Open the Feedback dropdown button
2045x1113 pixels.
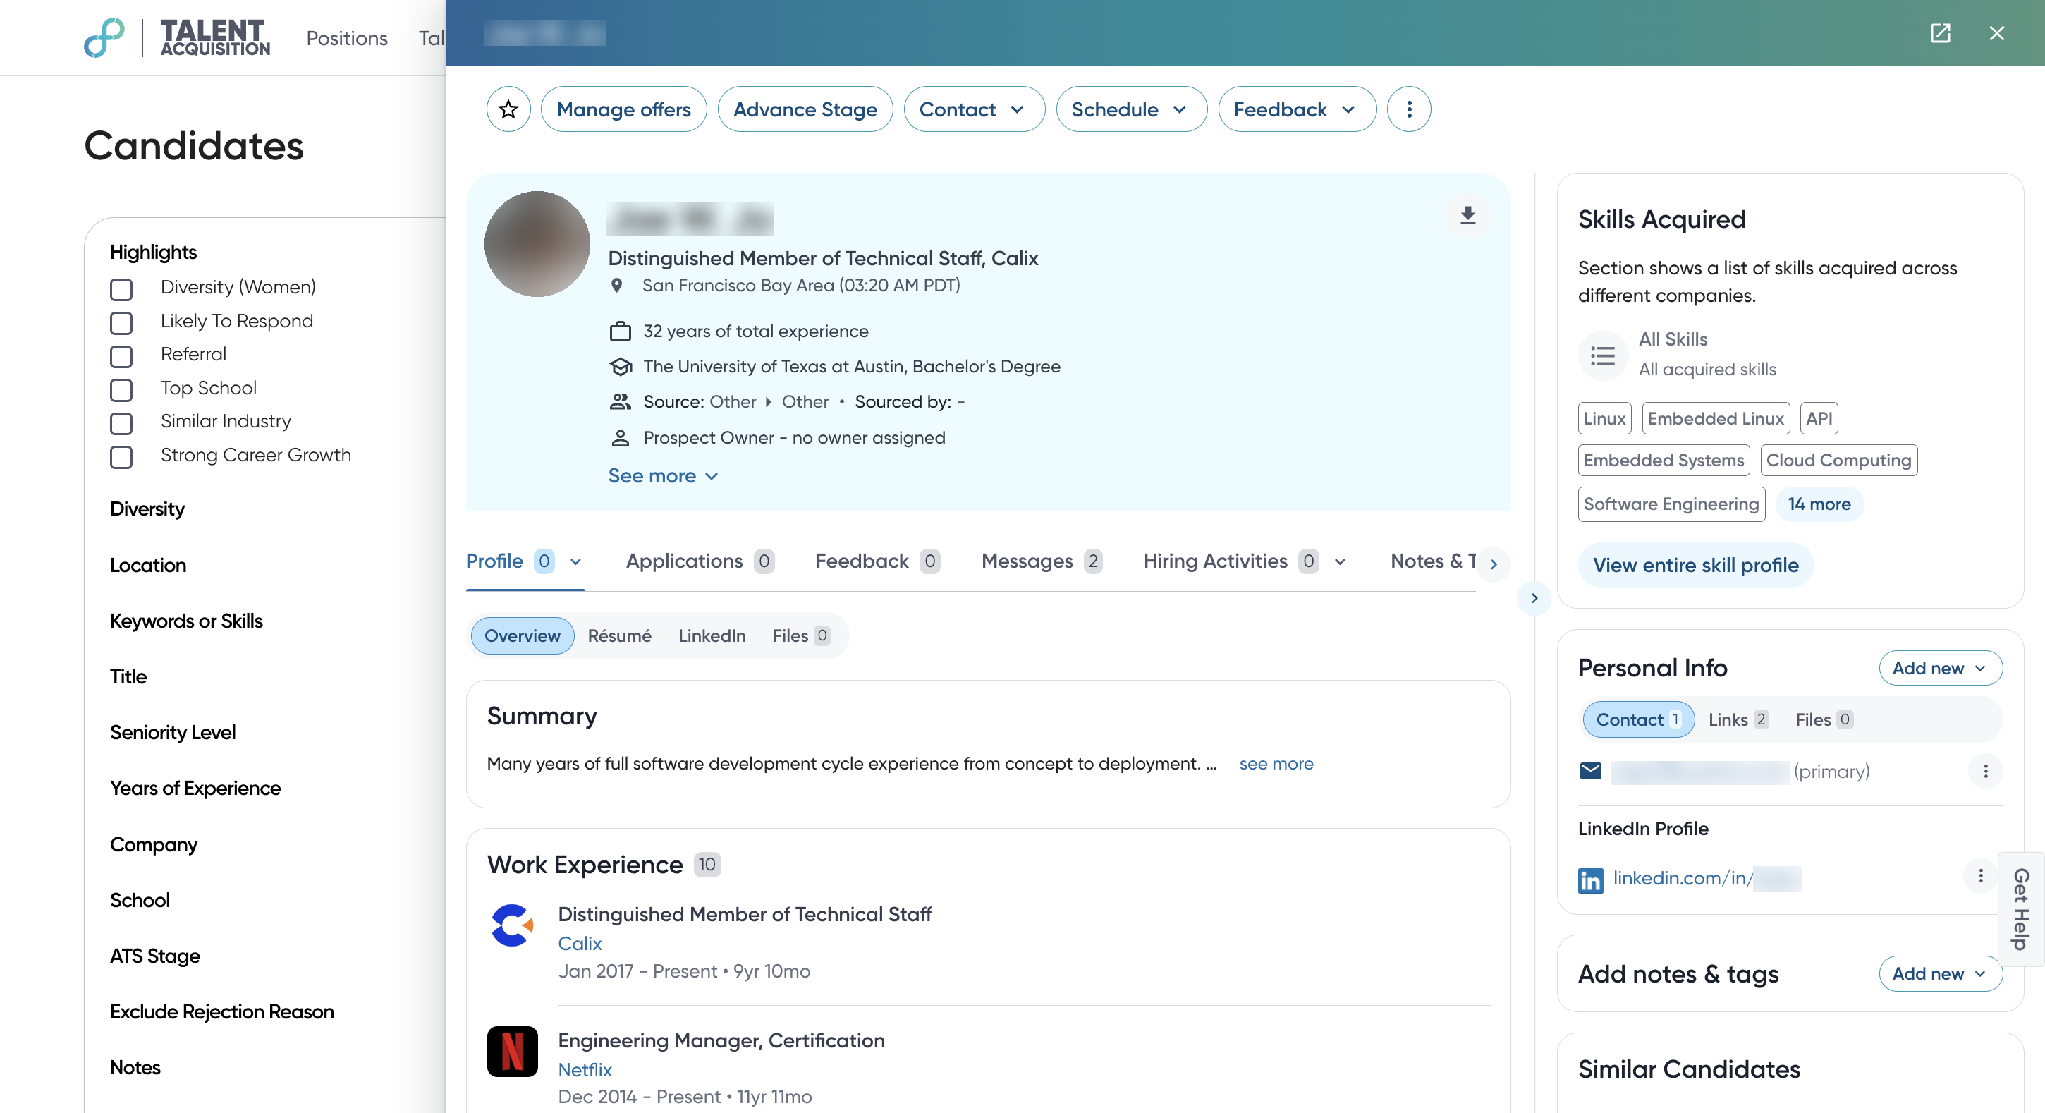(1297, 109)
